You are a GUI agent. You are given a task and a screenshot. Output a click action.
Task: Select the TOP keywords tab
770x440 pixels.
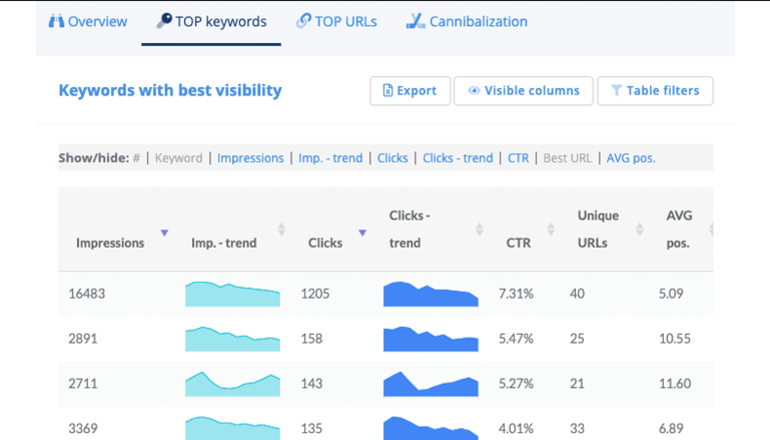211,21
